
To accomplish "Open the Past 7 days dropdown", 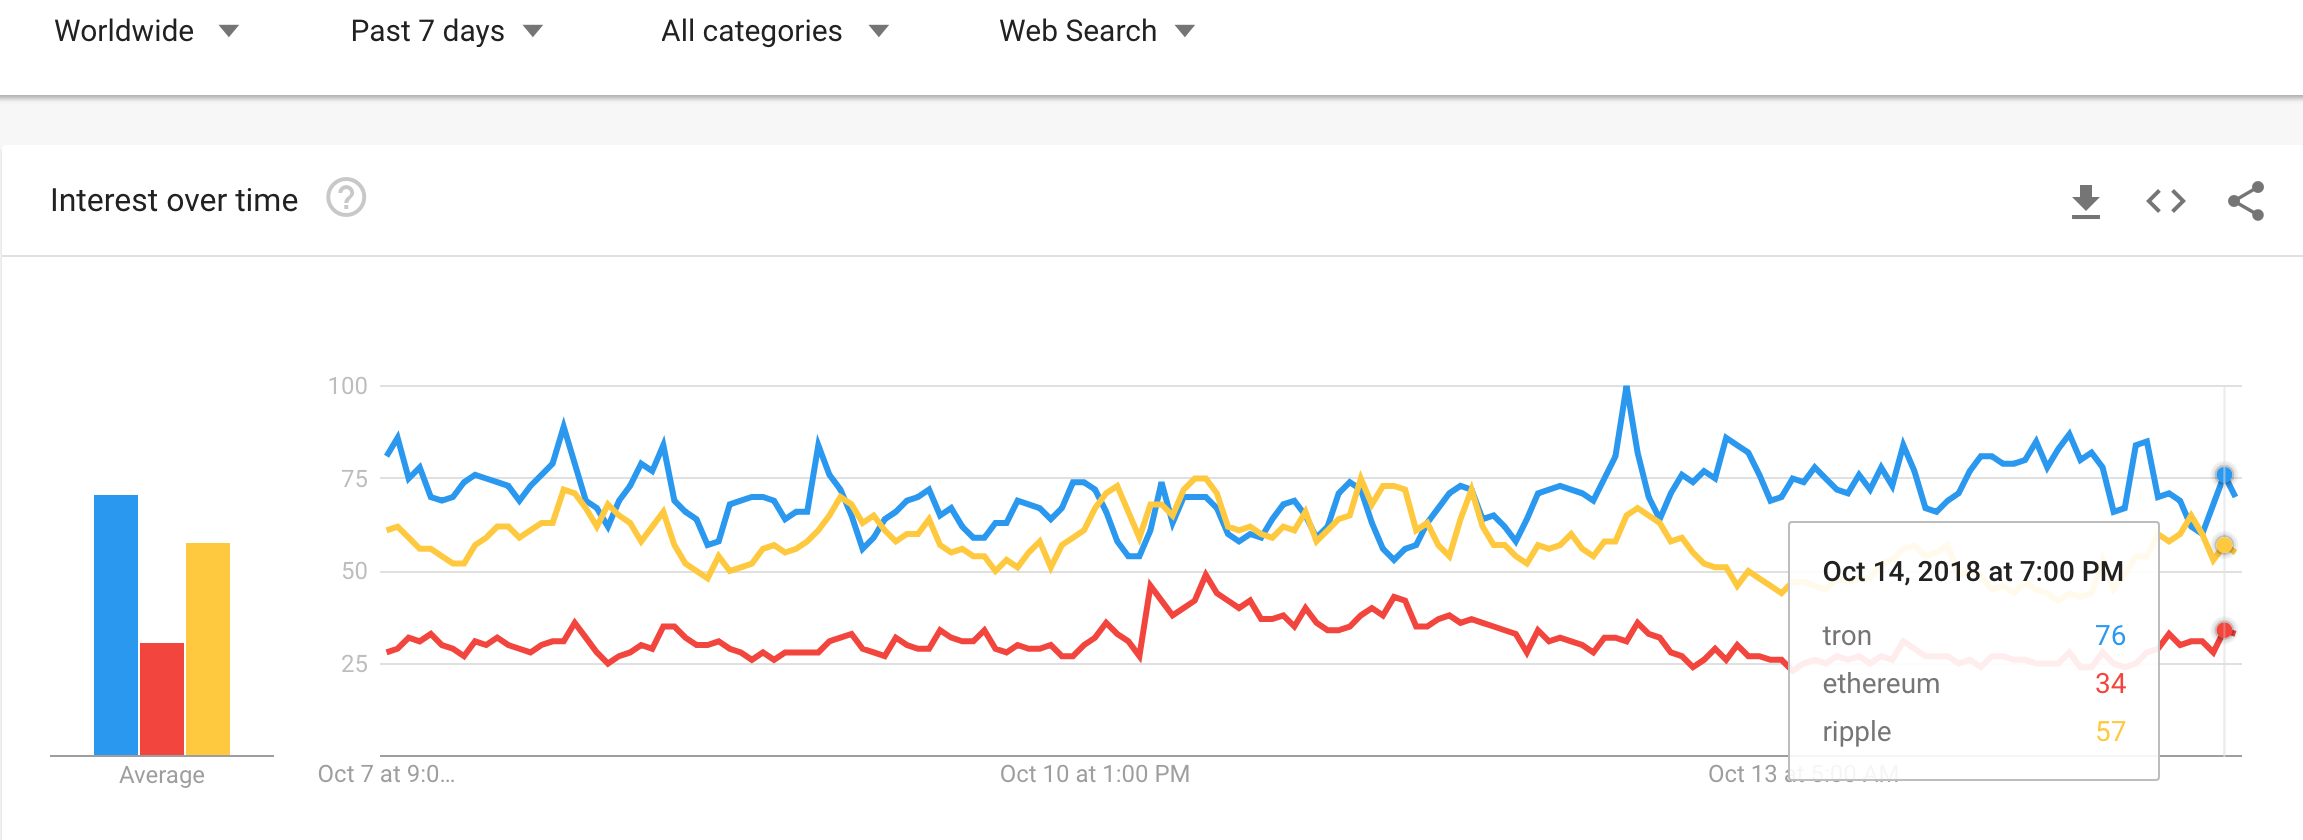I will [x=446, y=31].
